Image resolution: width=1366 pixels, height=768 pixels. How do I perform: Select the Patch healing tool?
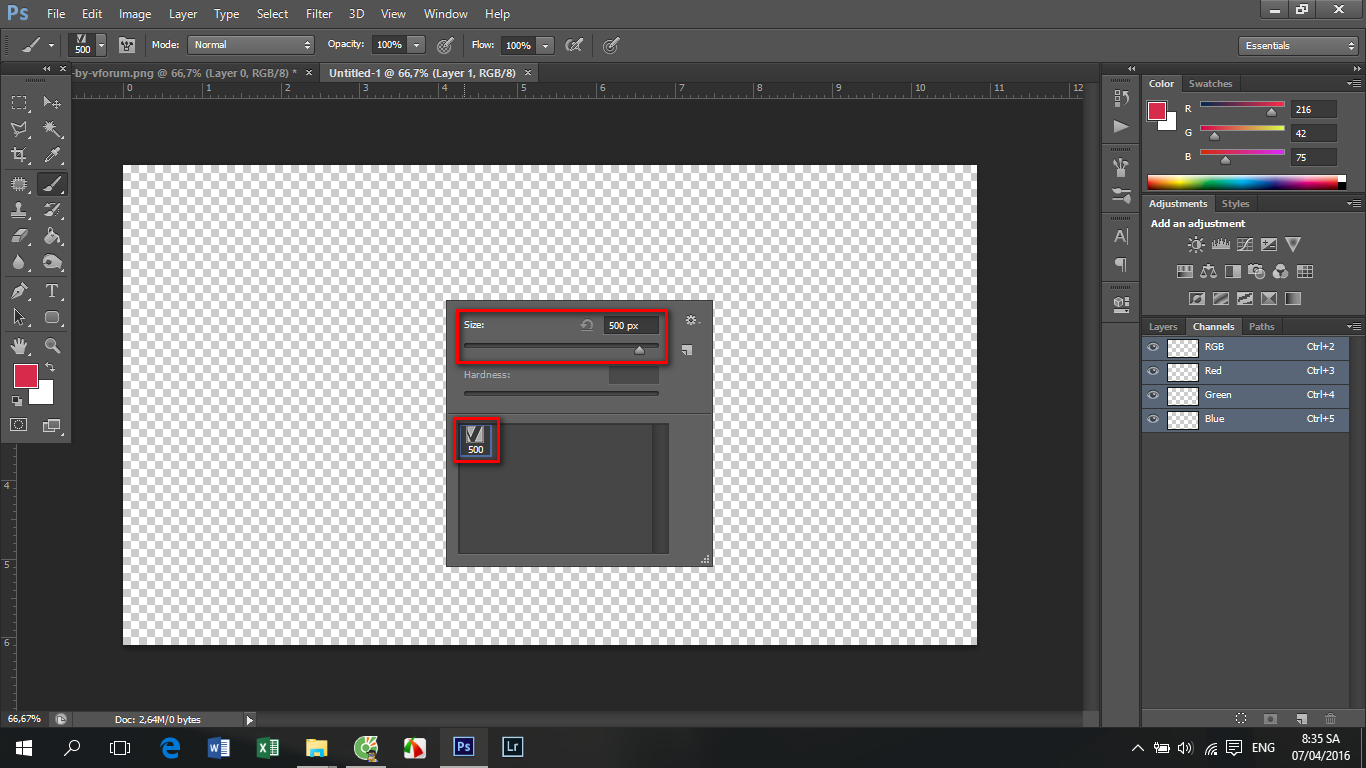click(x=19, y=184)
